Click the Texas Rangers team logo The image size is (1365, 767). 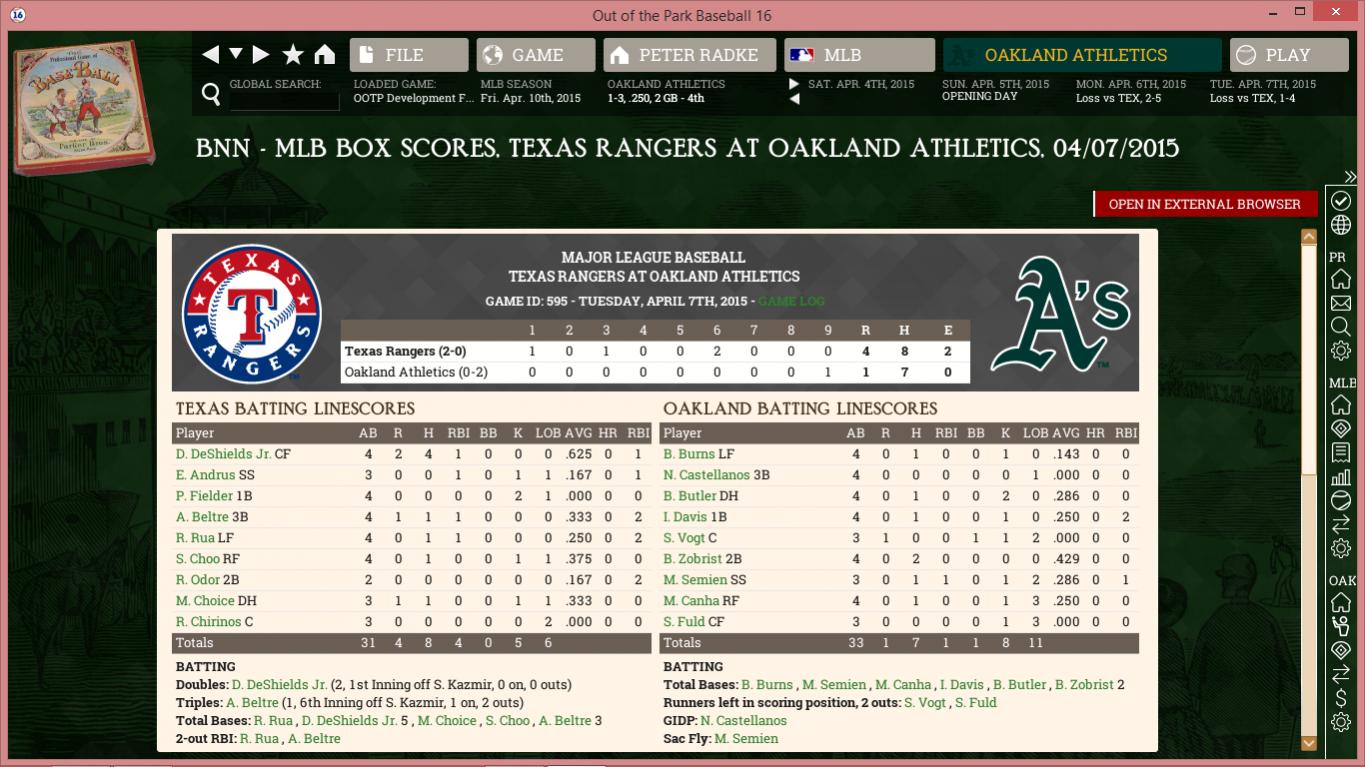tap(252, 314)
